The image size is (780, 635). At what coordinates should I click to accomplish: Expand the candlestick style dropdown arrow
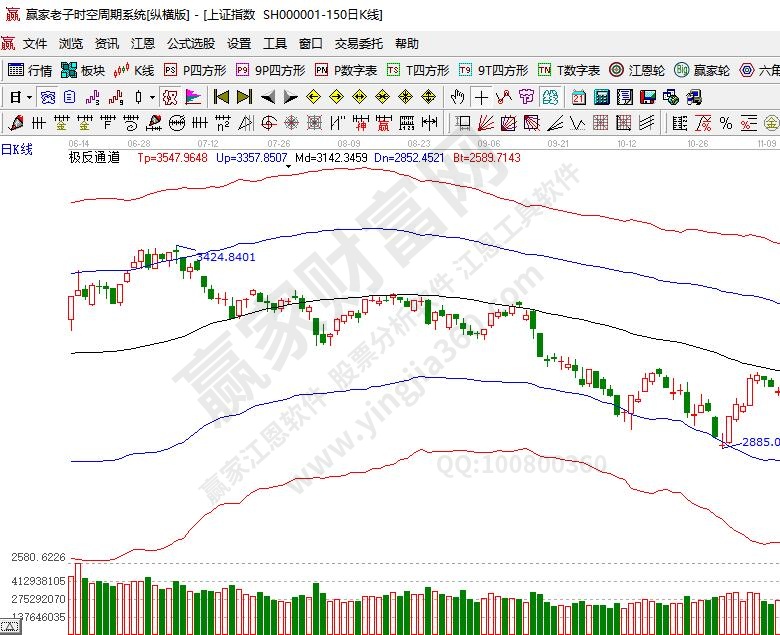(x=152, y=97)
